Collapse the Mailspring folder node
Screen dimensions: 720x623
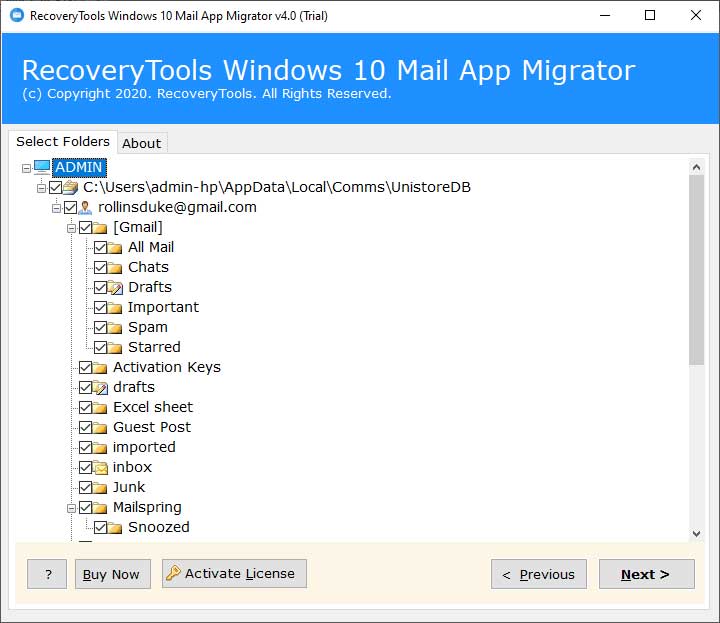click(72, 507)
